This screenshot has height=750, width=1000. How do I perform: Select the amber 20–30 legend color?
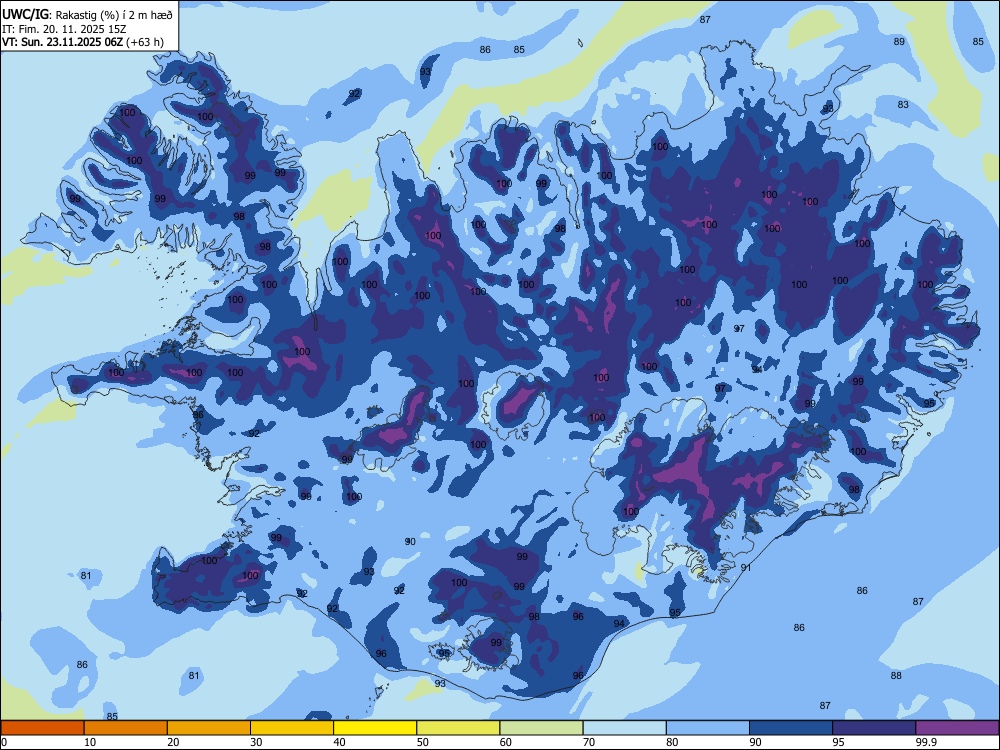point(209,728)
